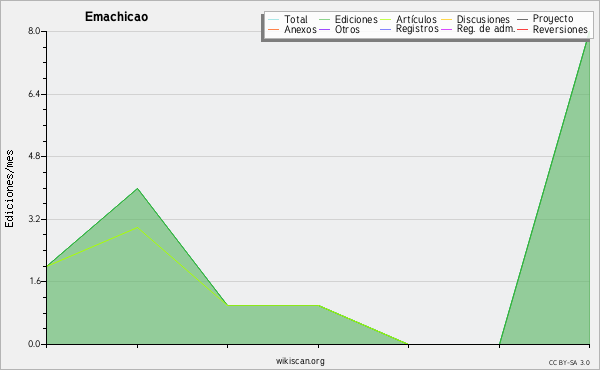Screen dimensions: 600x370
Task: Click the 8.0 y-axis value
Action: click(x=34, y=31)
